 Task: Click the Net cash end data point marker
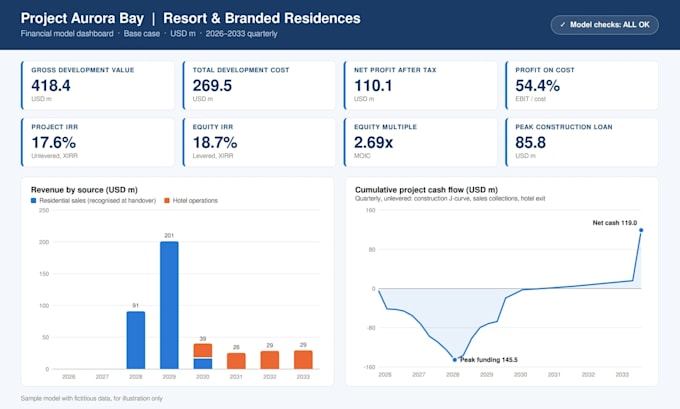click(x=641, y=230)
